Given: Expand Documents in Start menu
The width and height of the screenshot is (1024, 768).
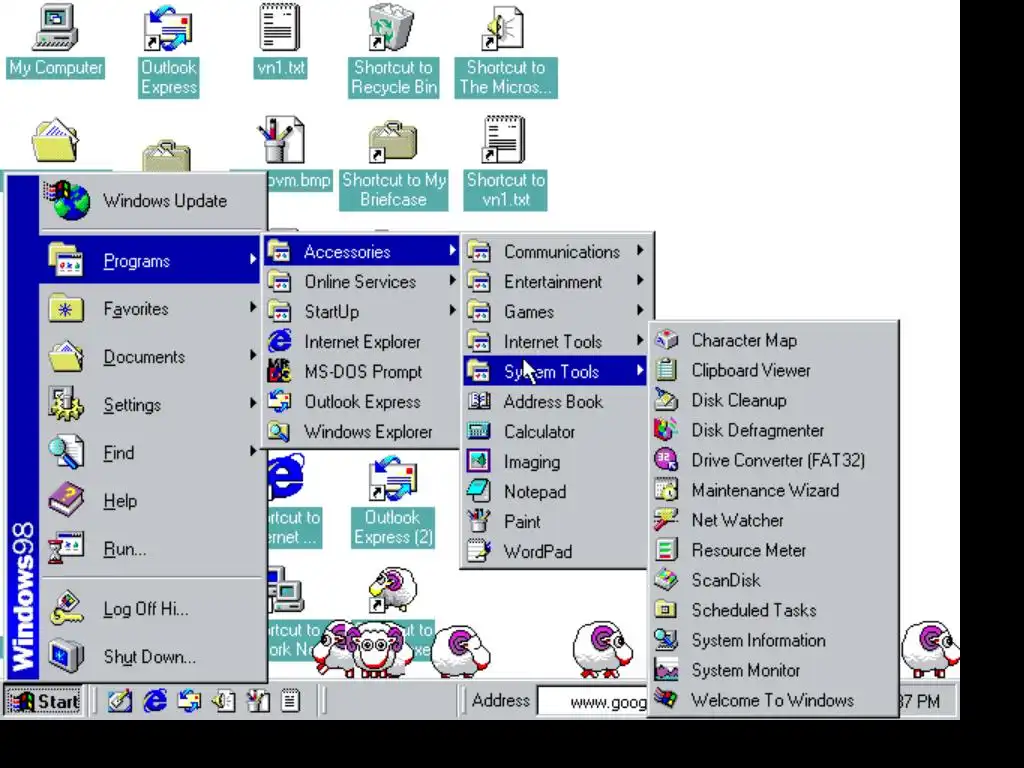Looking at the screenshot, I should (151, 357).
